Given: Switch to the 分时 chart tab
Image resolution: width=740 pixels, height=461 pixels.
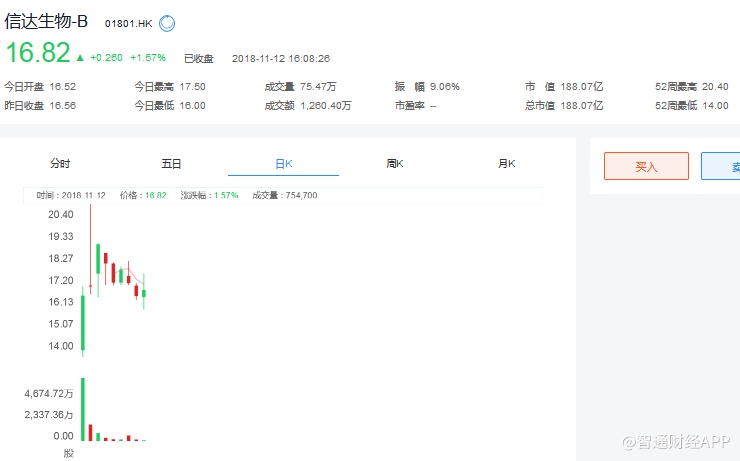Looking at the screenshot, I should [x=60, y=164].
